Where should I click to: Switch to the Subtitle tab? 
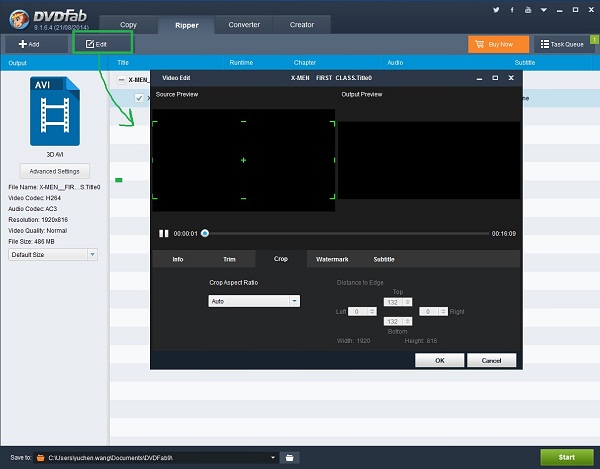(x=384, y=259)
